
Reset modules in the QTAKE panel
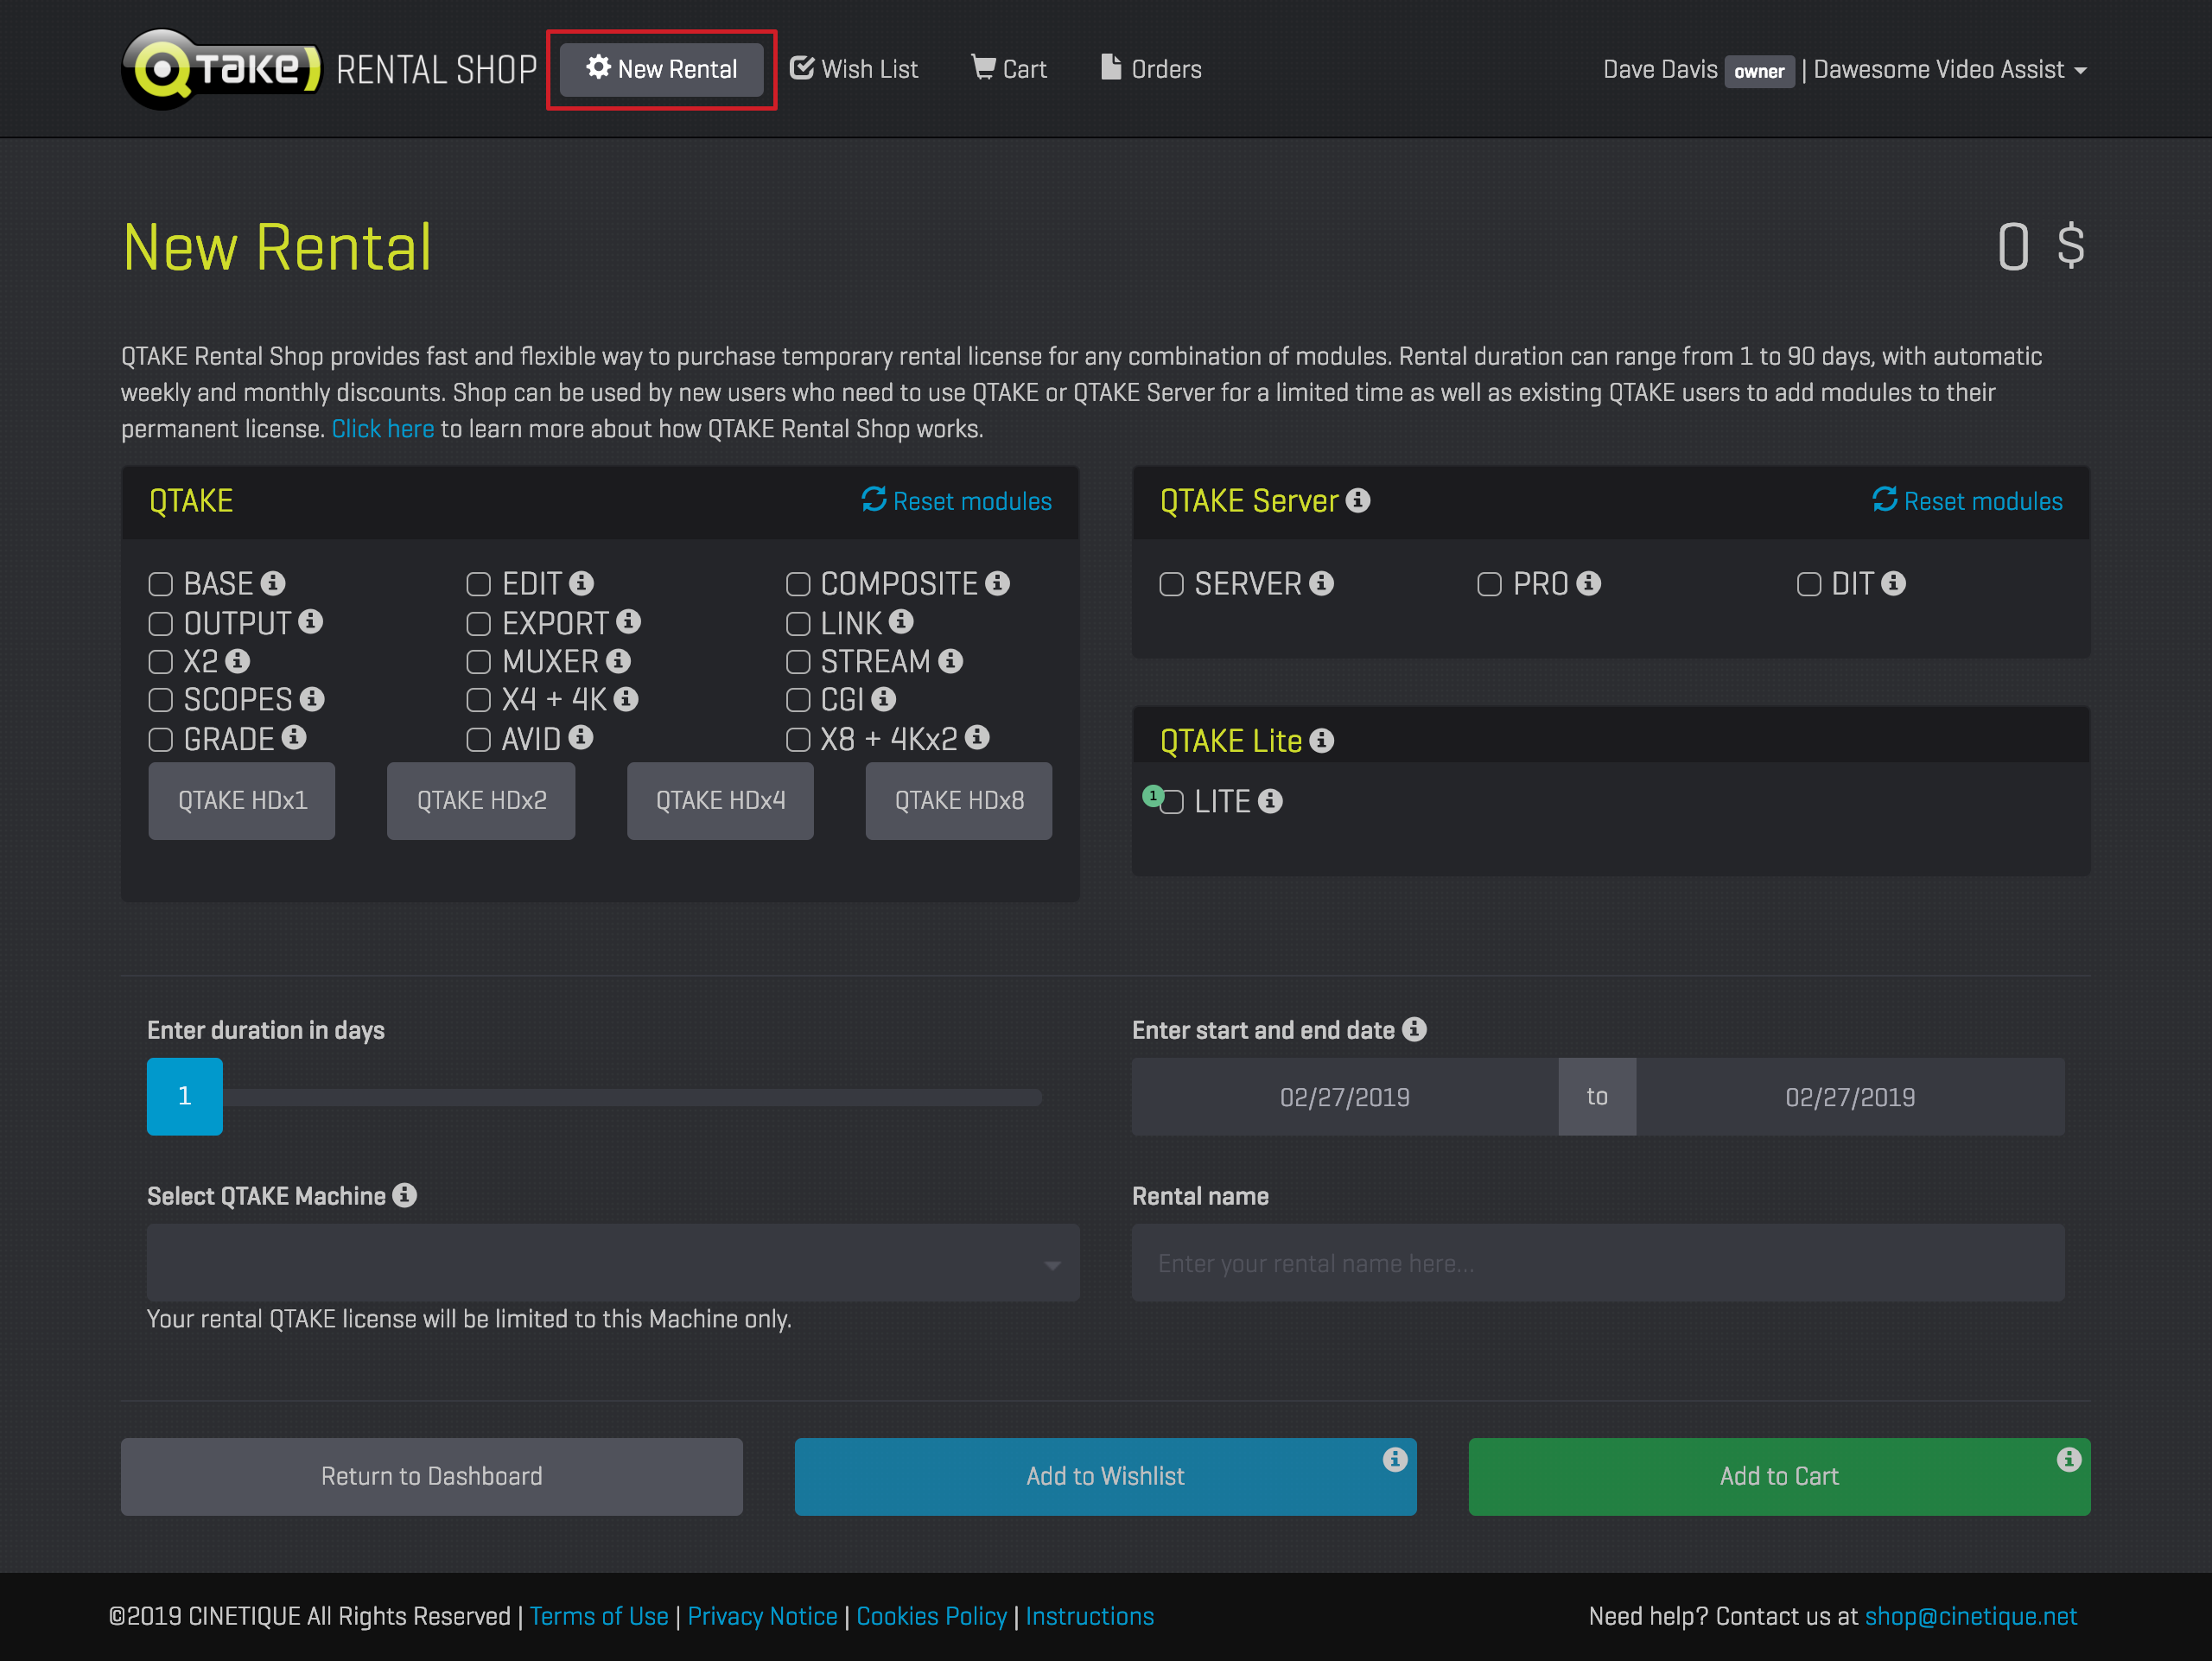coord(956,501)
